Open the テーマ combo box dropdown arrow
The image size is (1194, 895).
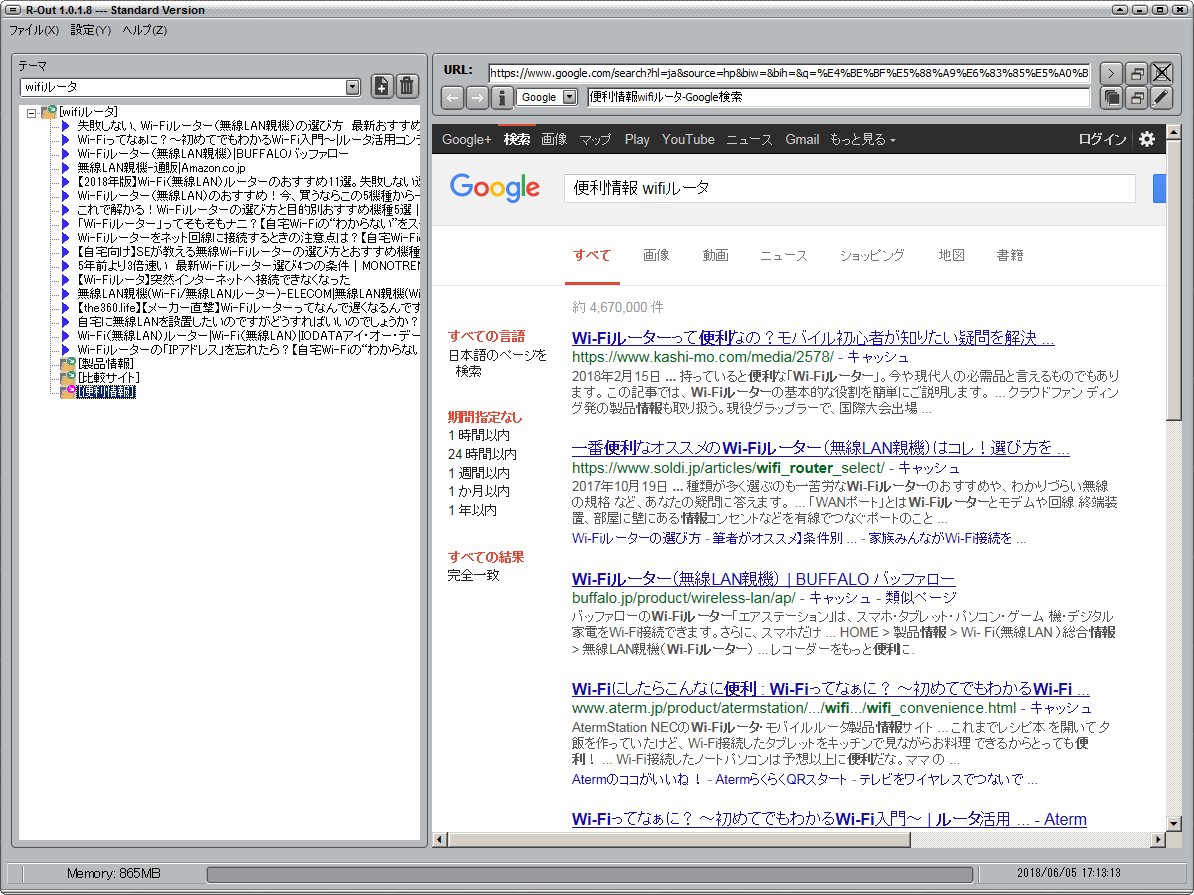352,87
